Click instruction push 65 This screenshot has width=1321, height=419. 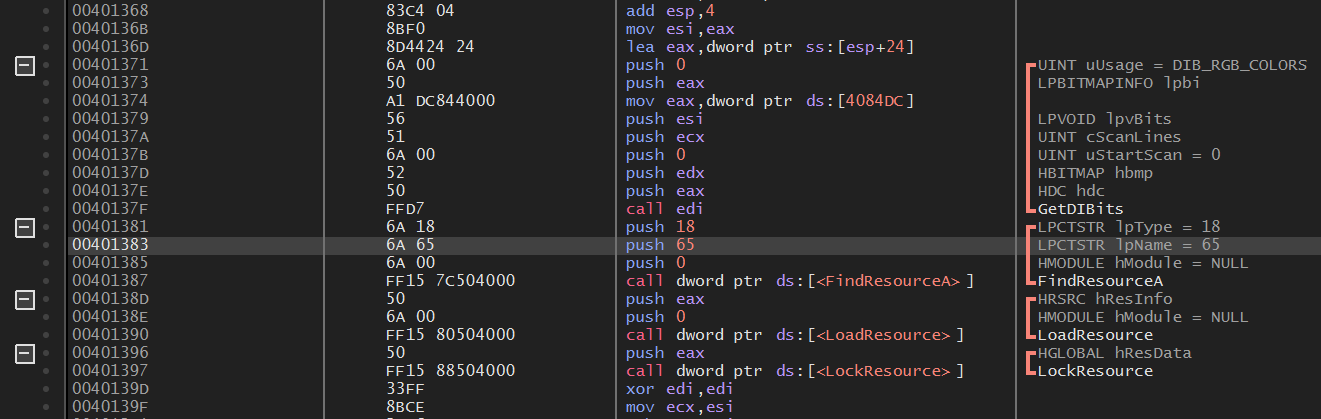[658, 245]
